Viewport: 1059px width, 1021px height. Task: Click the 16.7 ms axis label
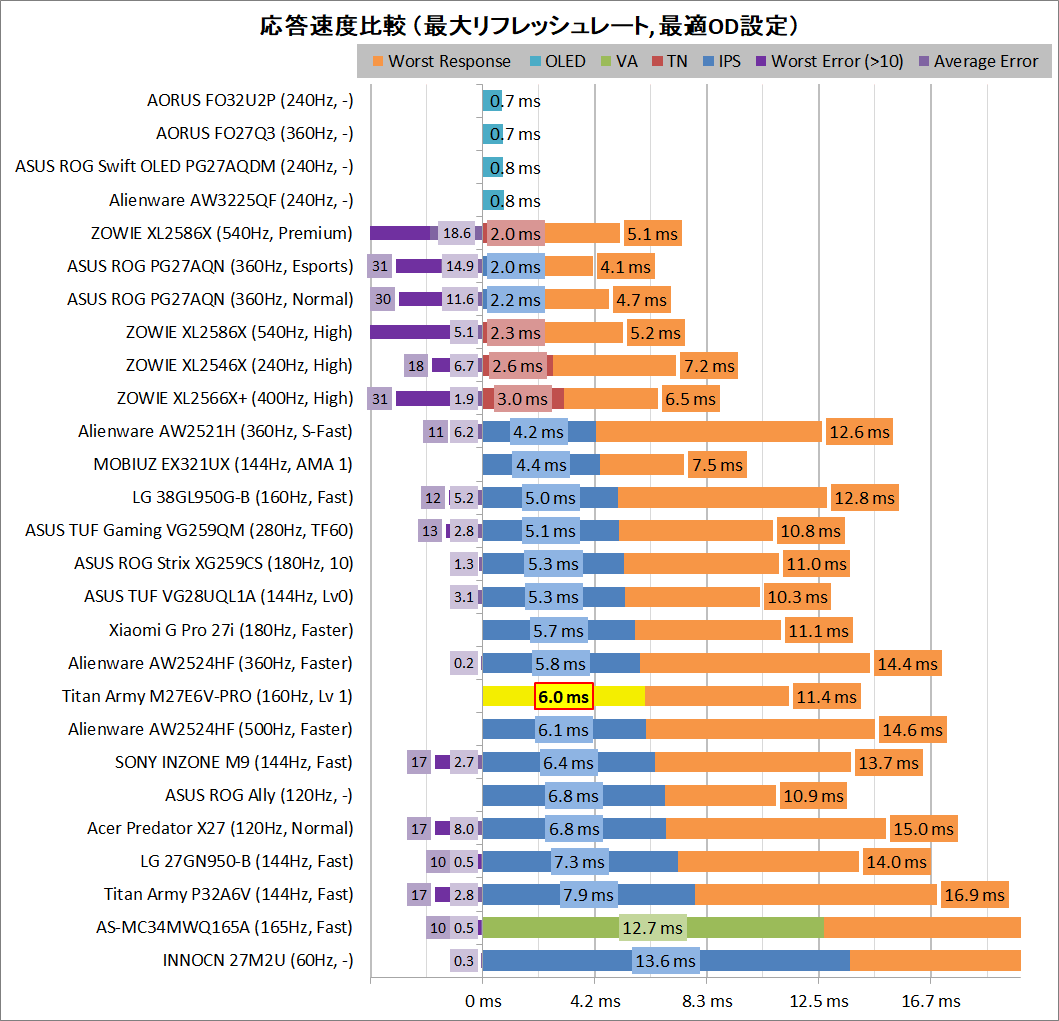931,1001
